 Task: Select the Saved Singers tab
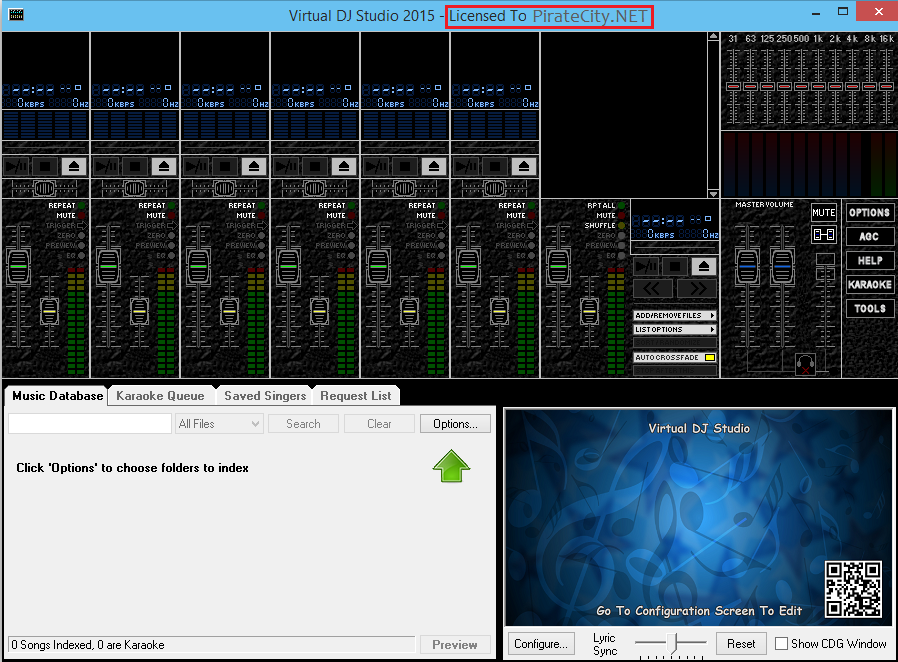pyautogui.click(x=265, y=396)
